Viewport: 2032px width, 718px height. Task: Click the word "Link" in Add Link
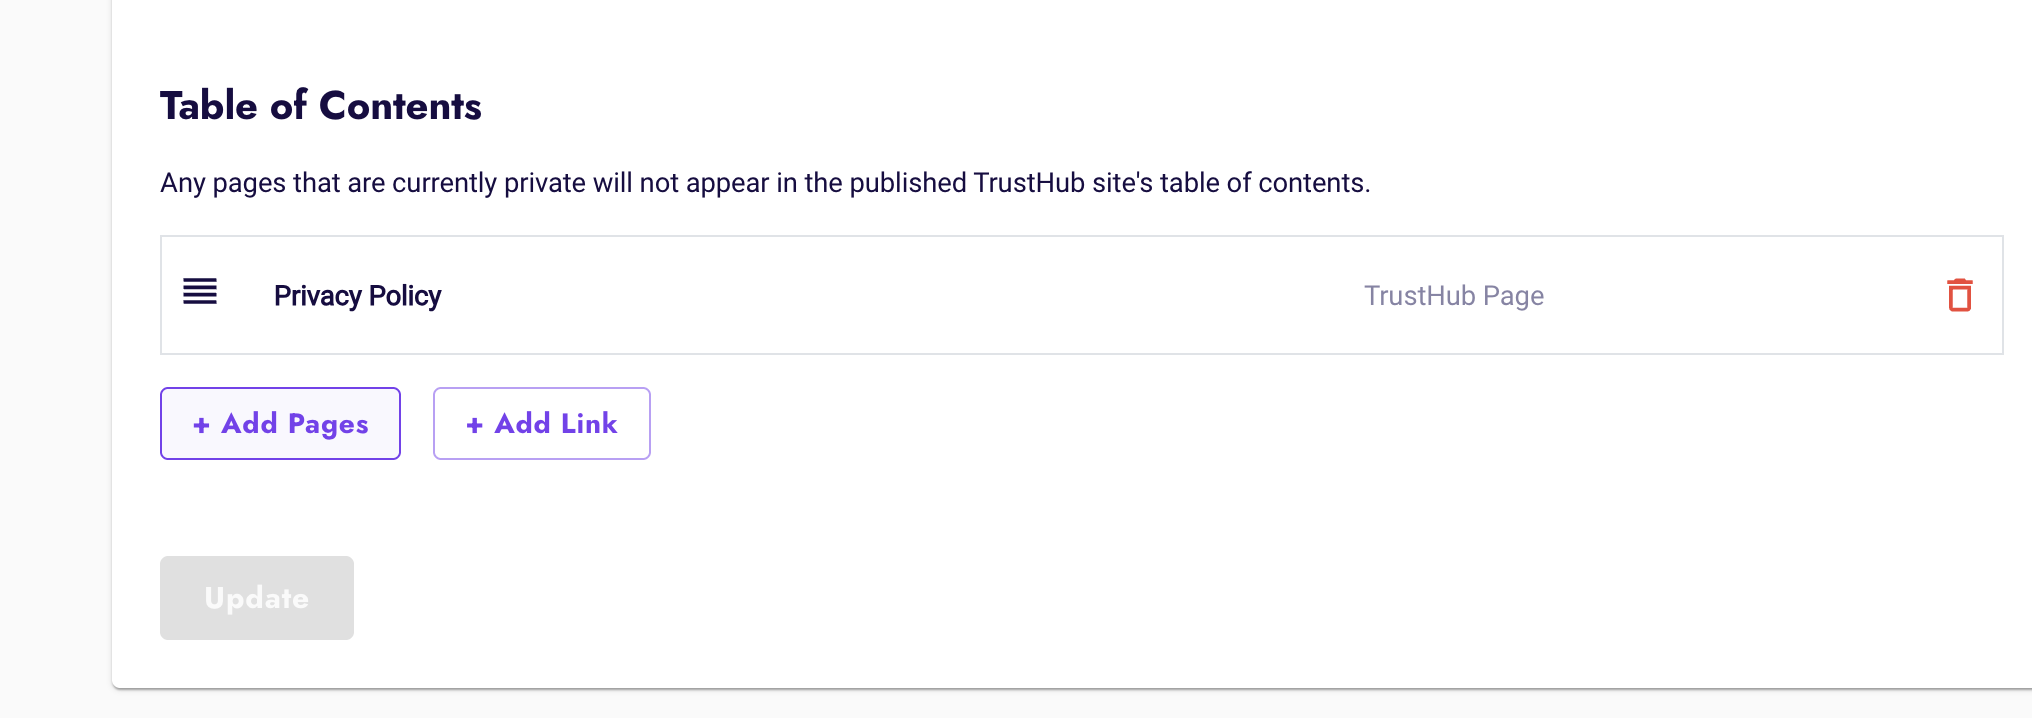[589, 424]
